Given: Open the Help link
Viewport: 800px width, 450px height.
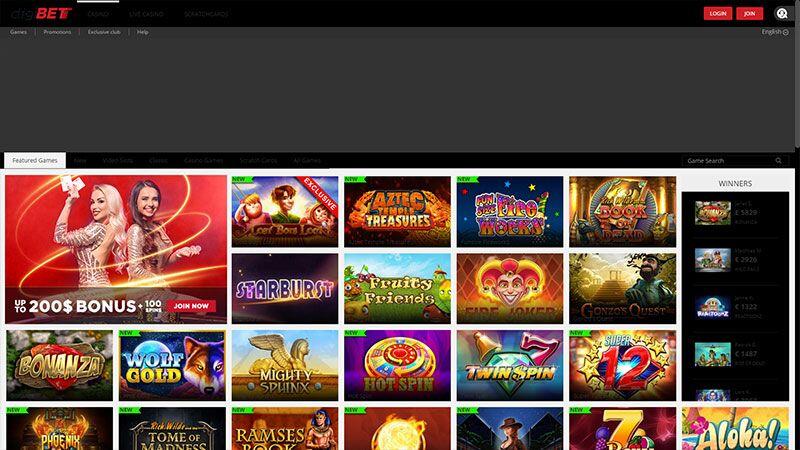Looking at the screenshot, I should pyautogui.click(x=142, y=32).
